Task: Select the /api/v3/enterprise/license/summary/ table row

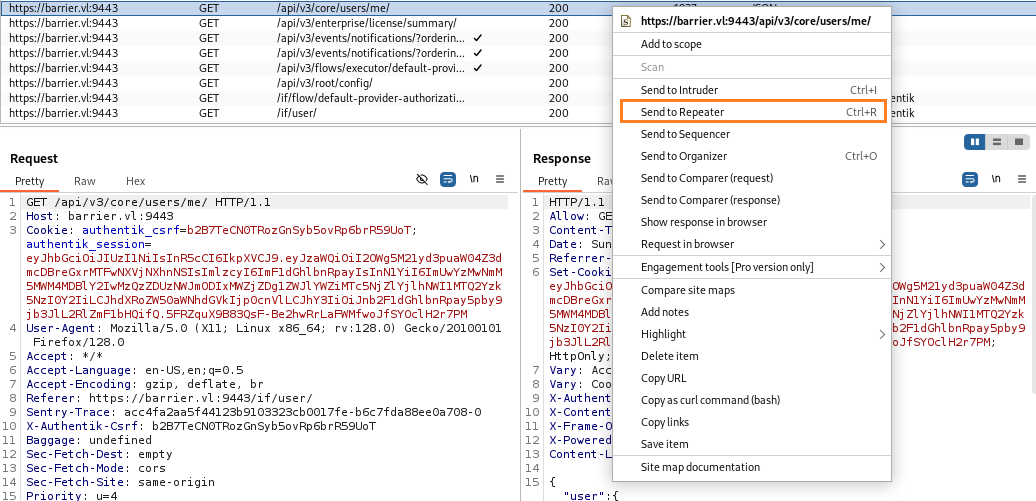Action: [307, 22]
